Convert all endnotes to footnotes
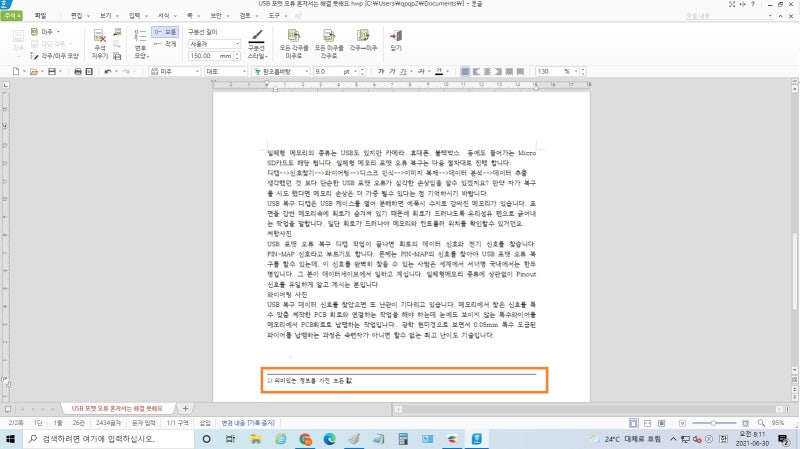 coord(329,43)
